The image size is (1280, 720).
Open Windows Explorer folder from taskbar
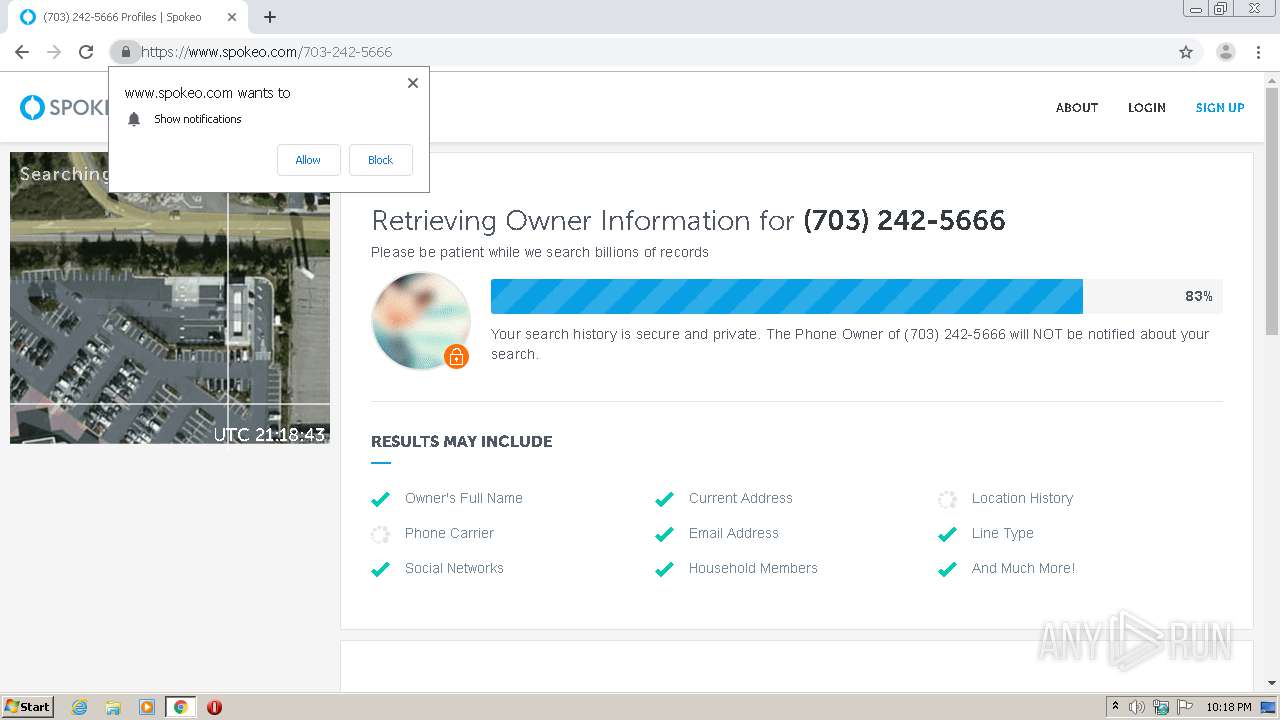(113, 707)
